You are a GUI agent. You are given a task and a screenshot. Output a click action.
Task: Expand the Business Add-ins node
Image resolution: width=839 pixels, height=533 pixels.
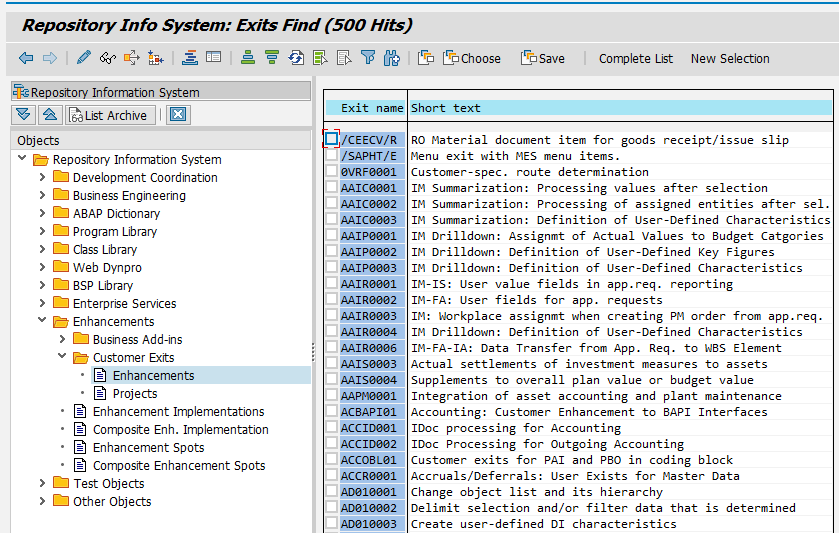click(63, 339)
